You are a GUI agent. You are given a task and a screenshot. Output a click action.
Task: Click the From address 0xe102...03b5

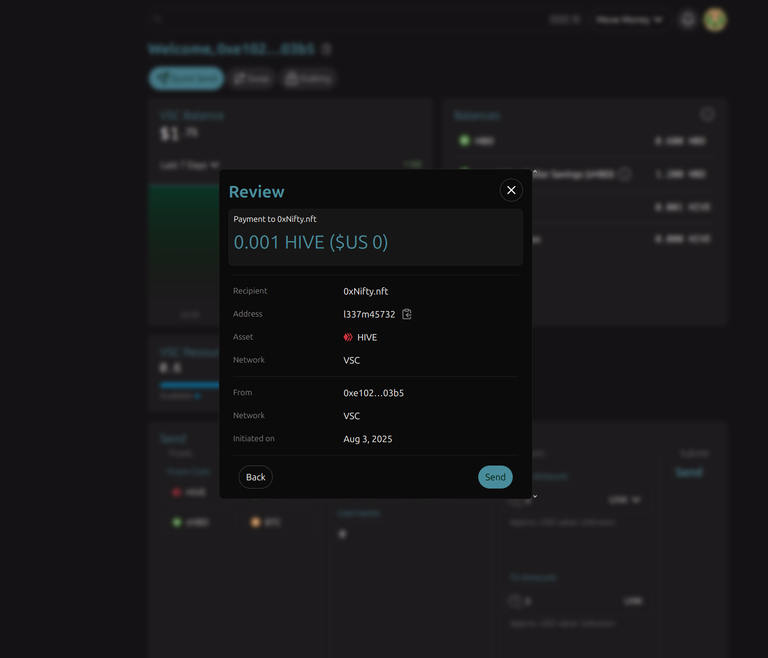[373, 393]
